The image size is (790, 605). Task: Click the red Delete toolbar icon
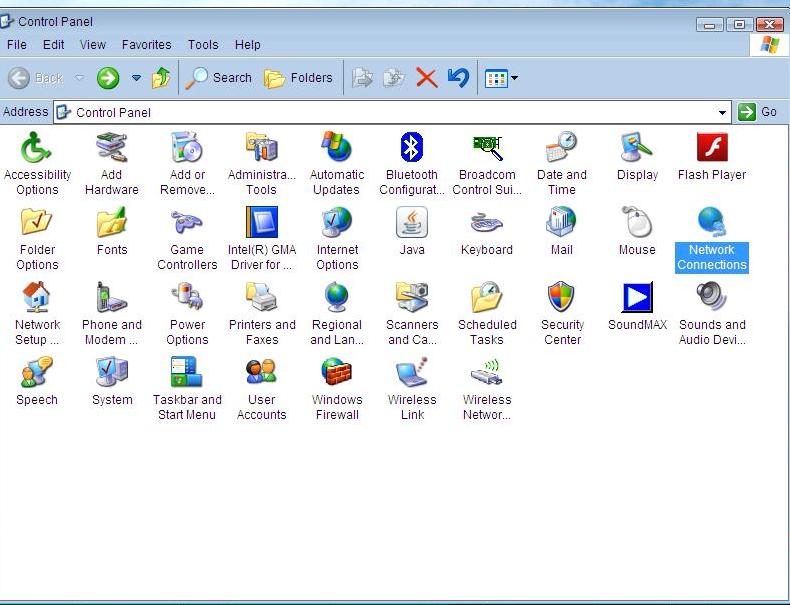pyautogui.click(x=426, y=78)
